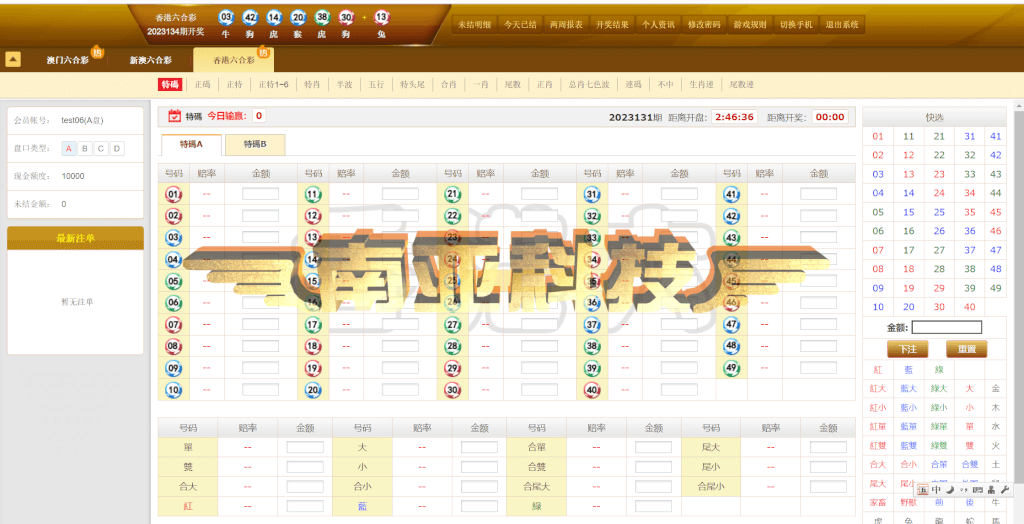
Task: Click the amount field for number 01
Action: [x=261, y=194]
